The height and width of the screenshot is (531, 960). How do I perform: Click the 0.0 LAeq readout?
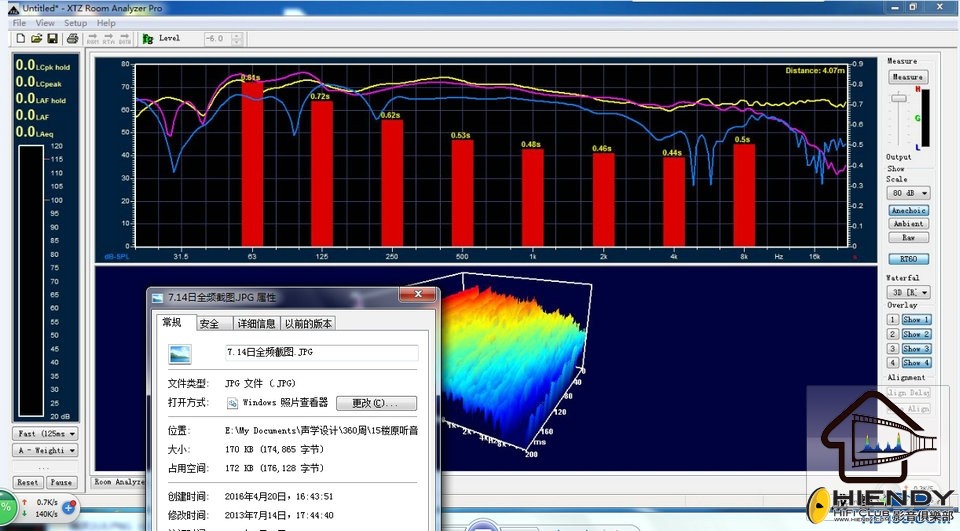tap(35, 132)
